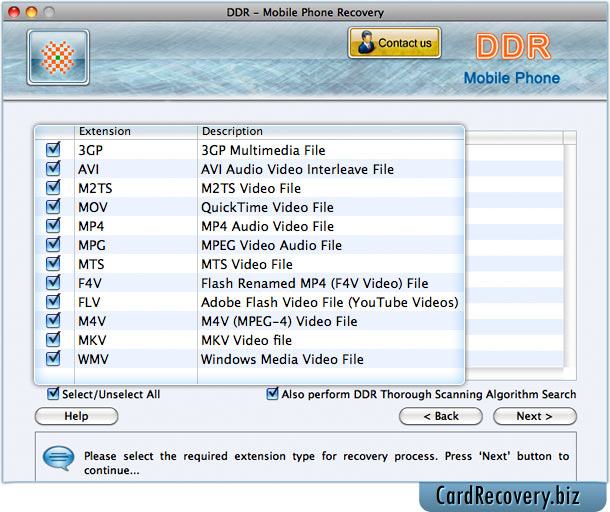Continue with the Next > button
This screenshot has height=512, width=610.
pos(535,416)
